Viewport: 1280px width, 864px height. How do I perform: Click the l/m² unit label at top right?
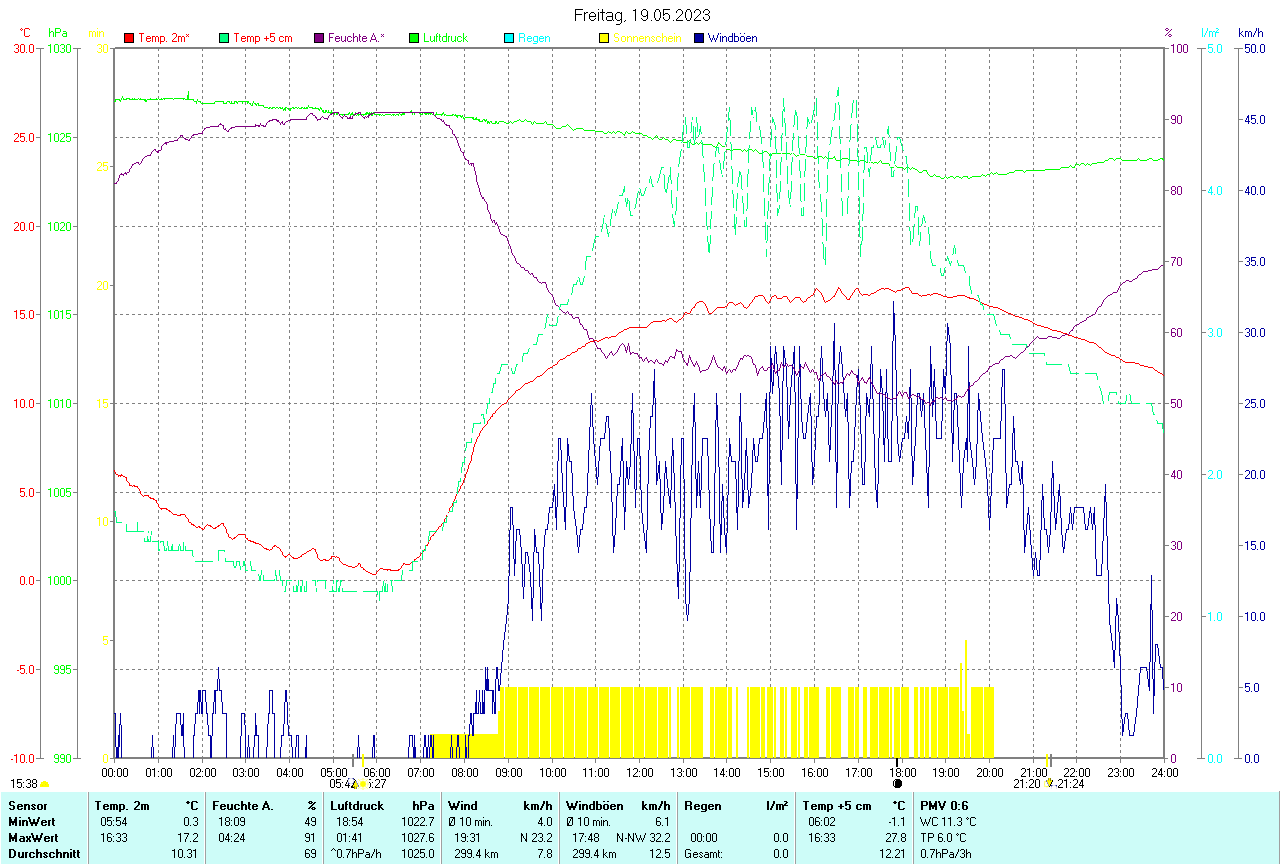(x=1210, y=33)
